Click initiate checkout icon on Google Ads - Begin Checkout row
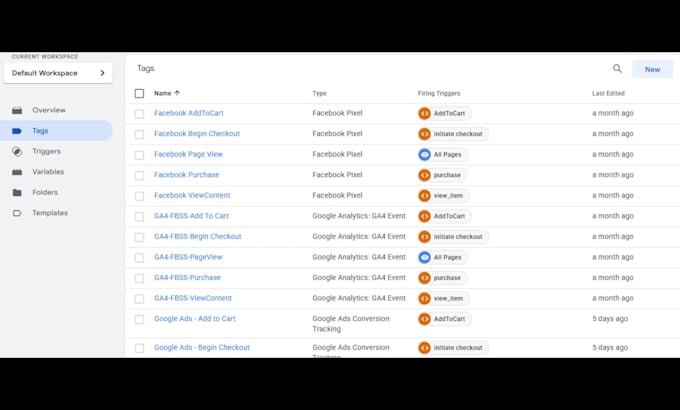Screen dimensions: 680x410 coord(424,348)
